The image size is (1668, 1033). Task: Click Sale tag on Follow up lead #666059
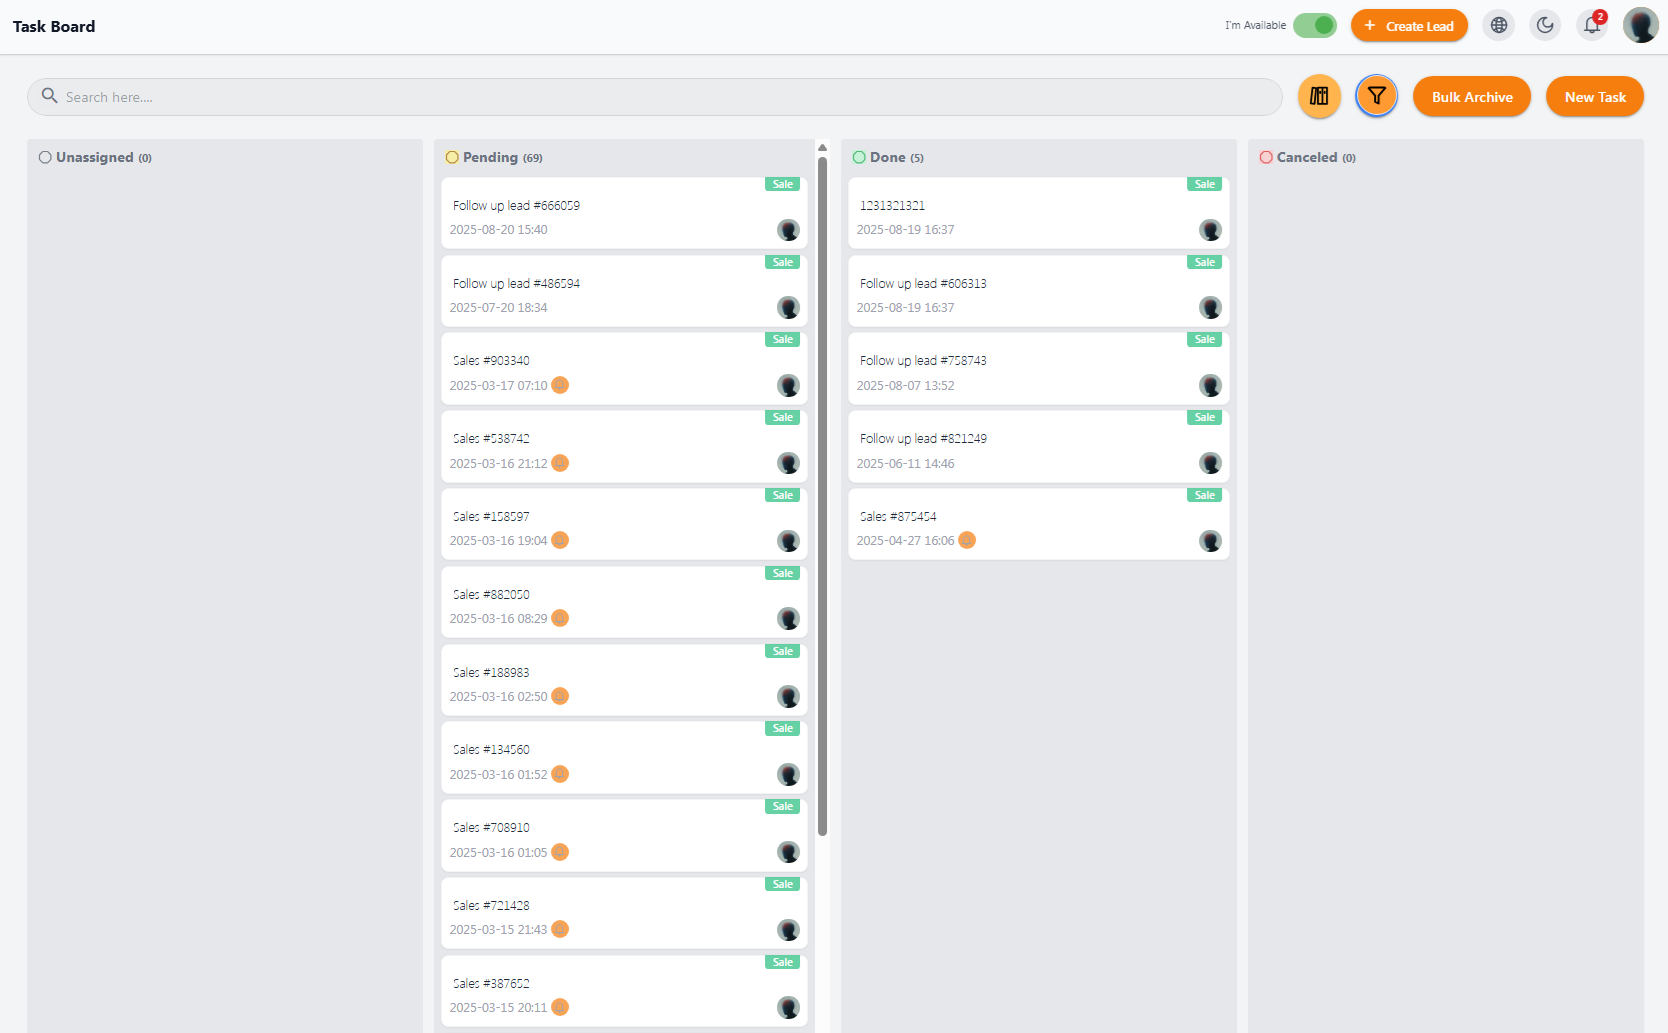[x=782, y=184]
